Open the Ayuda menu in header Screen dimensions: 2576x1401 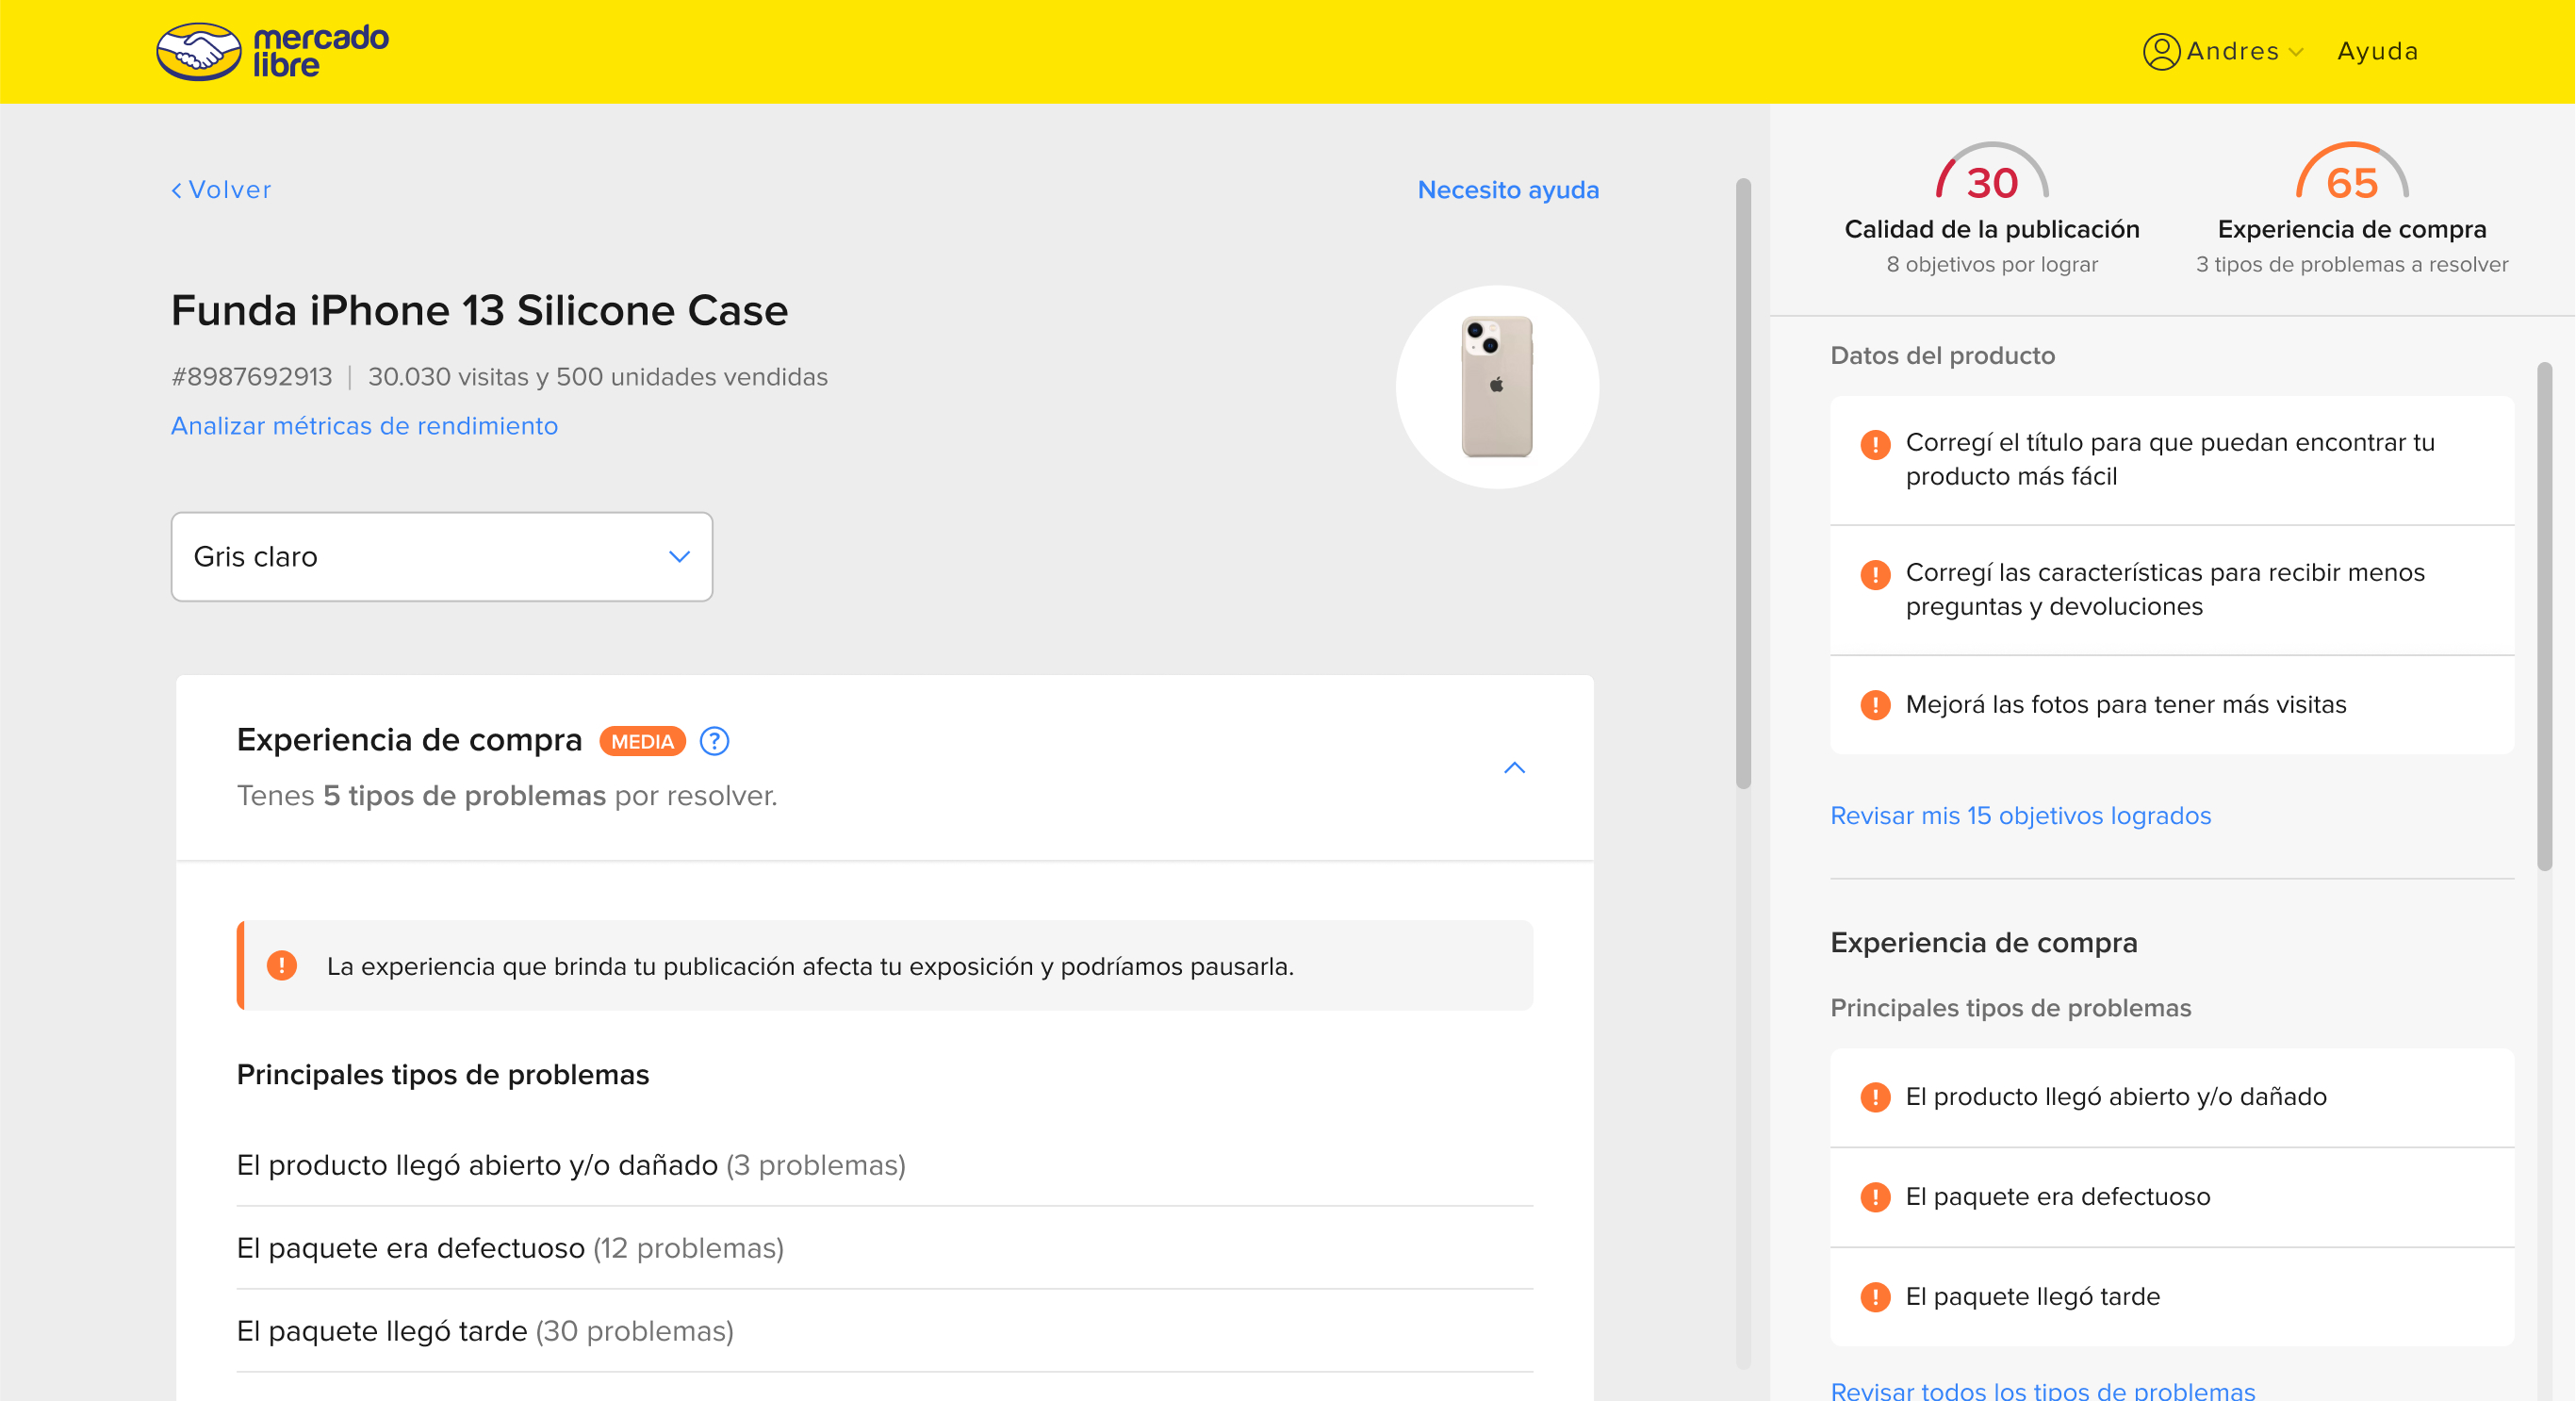pyautogui.click(x=2377, y=51)
